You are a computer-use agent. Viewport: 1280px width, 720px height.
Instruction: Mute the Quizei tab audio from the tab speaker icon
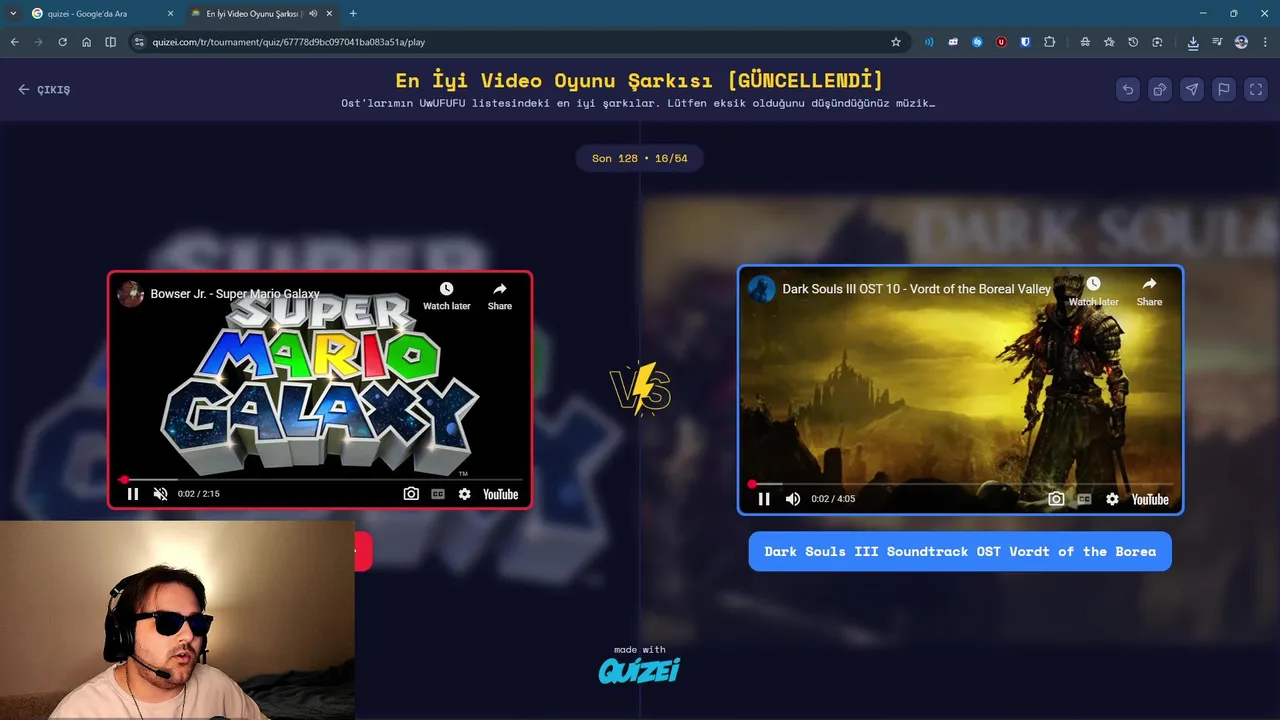[313, 13]
